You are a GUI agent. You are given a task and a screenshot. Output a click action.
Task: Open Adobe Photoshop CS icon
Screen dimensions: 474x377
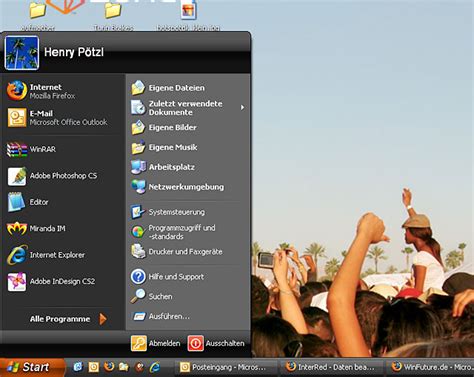[x=17, y=176]
